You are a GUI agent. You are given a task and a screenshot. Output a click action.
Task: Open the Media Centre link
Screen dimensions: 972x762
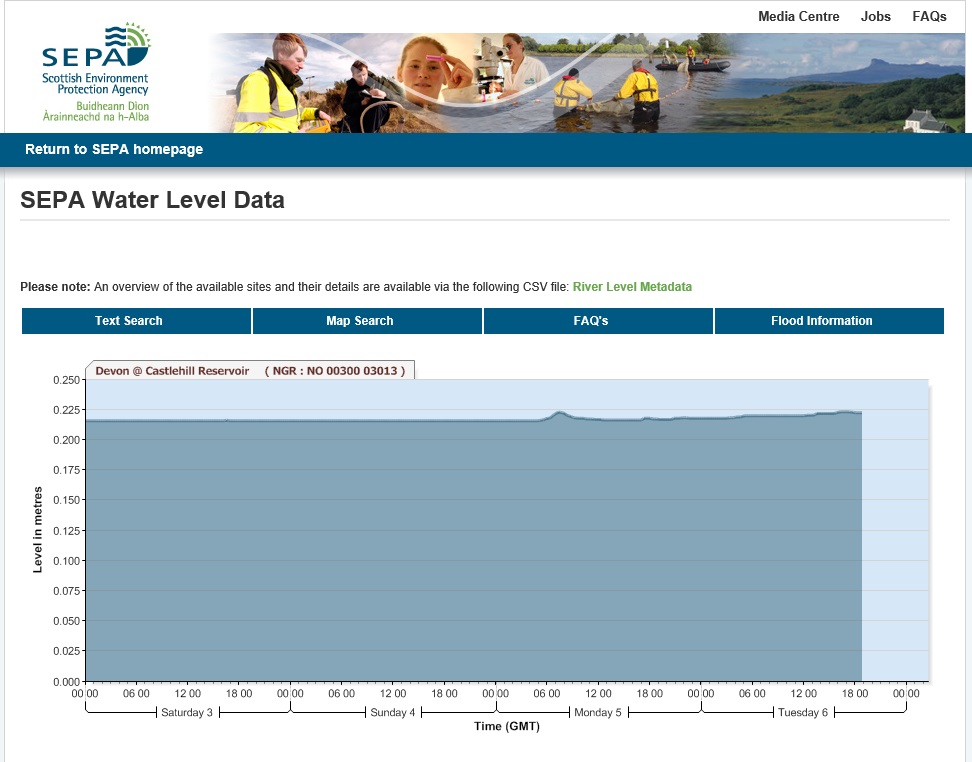(798, 16)
